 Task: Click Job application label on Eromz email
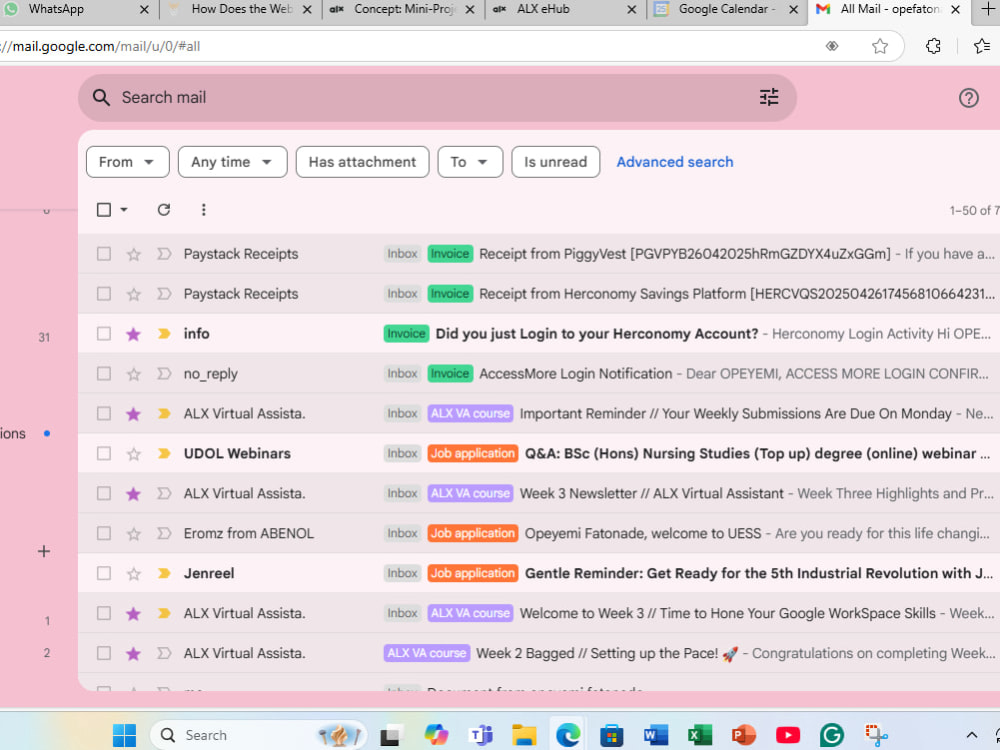pos(473,533)
